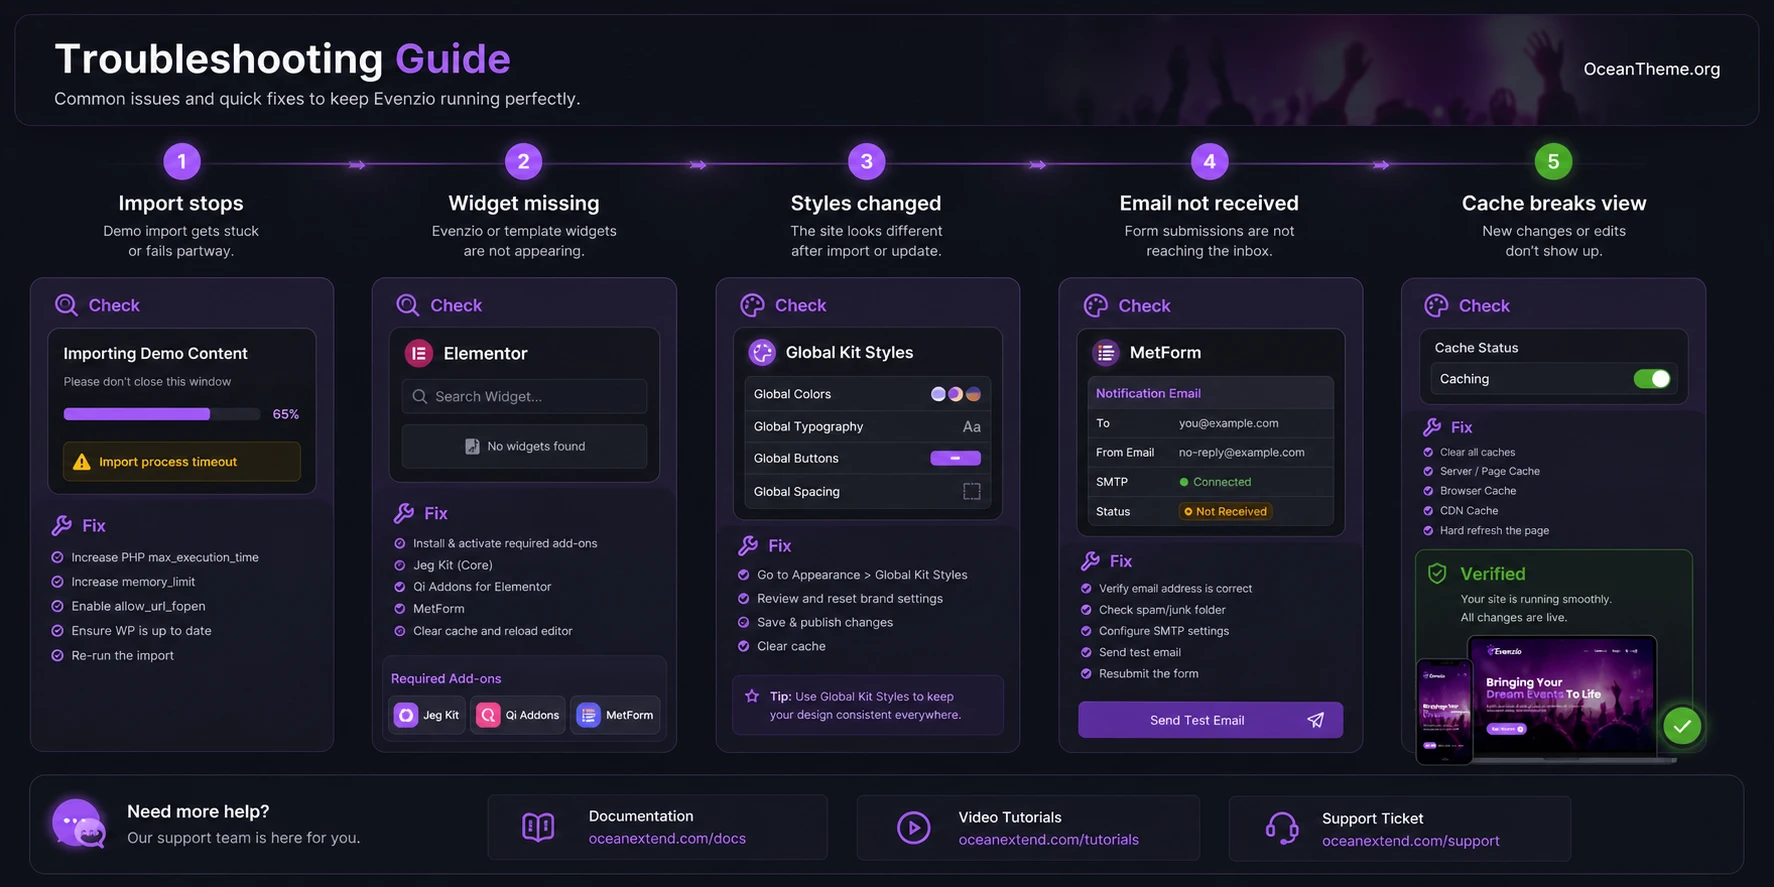Click the wrench Fix icon in Email card

(1091, 561)
